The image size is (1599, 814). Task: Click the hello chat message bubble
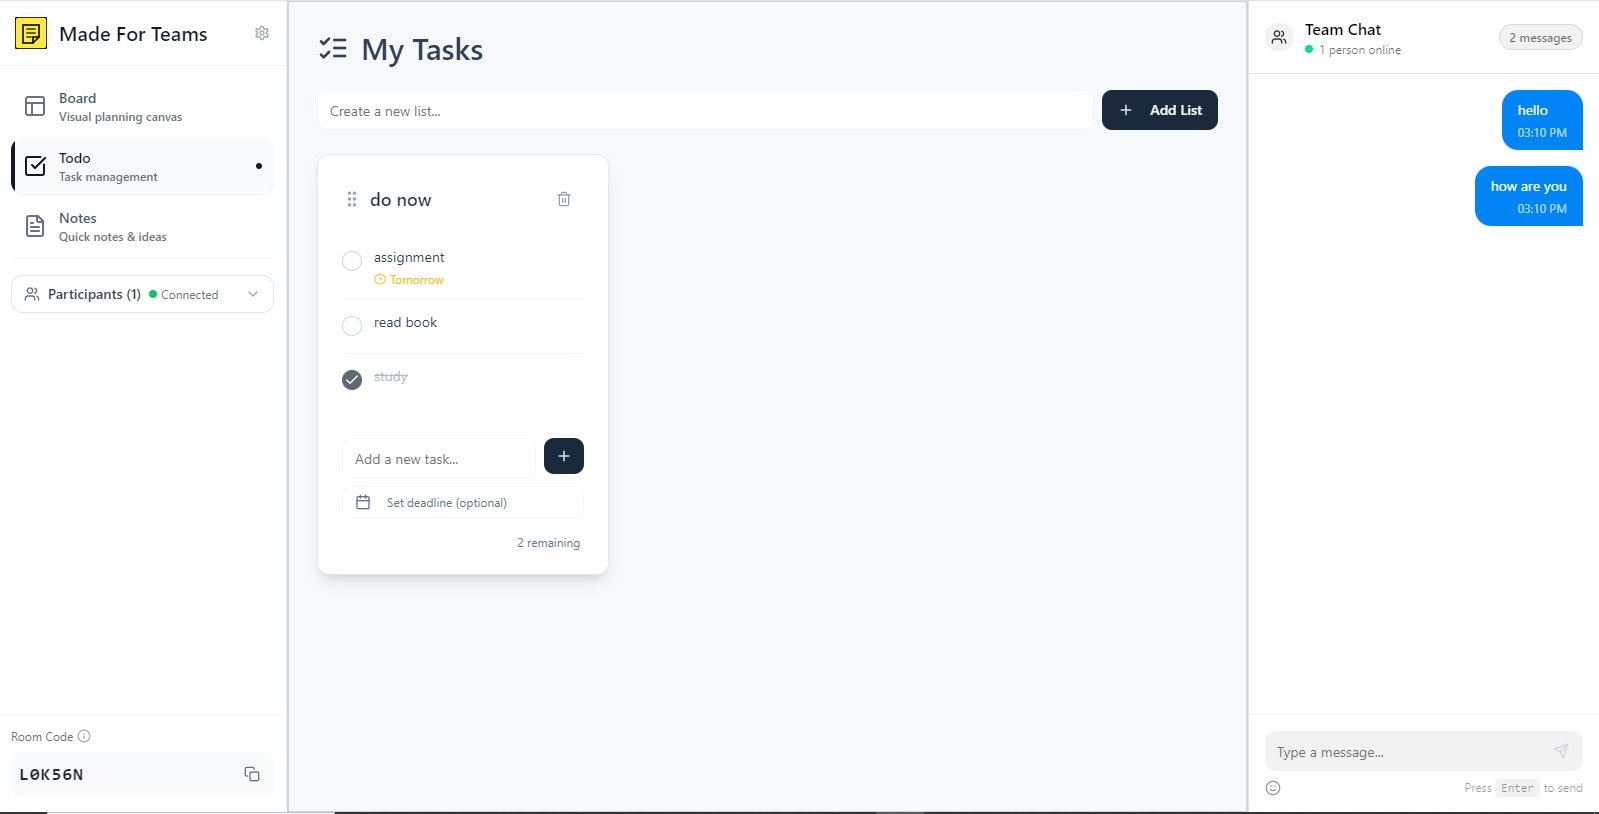coord(1542,120)
